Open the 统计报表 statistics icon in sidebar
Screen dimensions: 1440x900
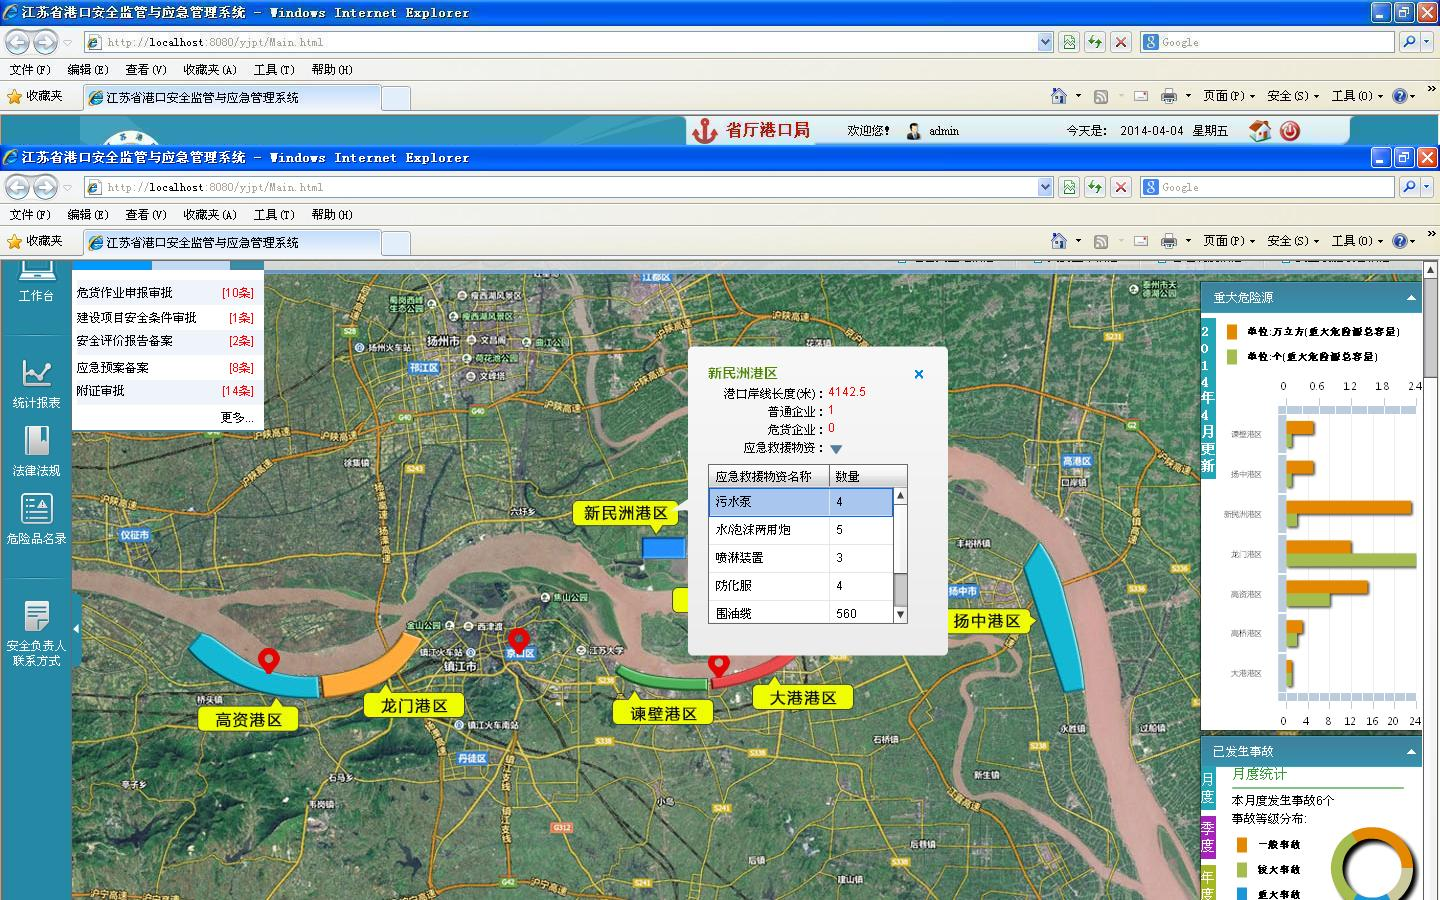[37, 374]
